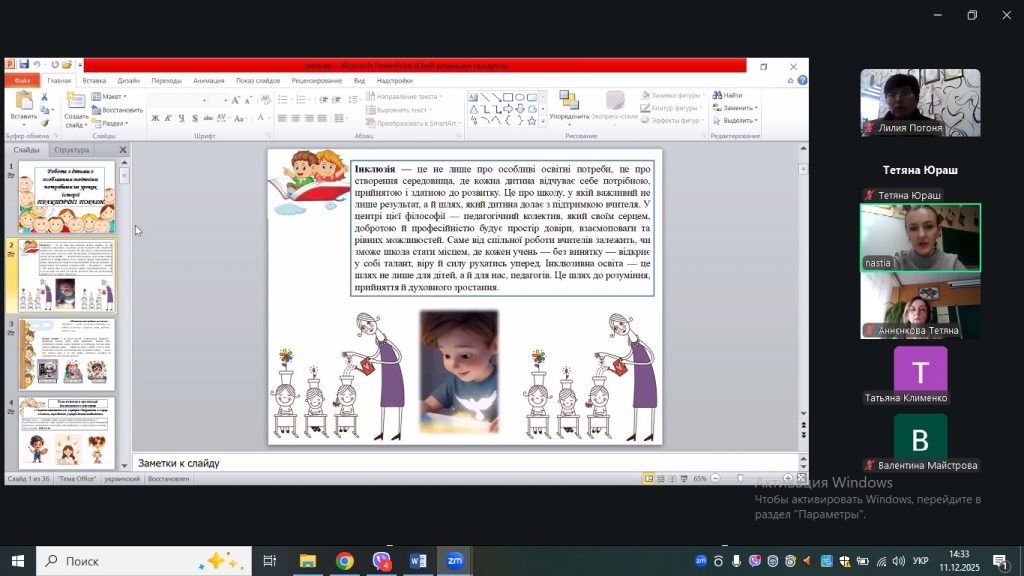
Task: Click the Cut scissors icon
Action: [x=45, y=97]
